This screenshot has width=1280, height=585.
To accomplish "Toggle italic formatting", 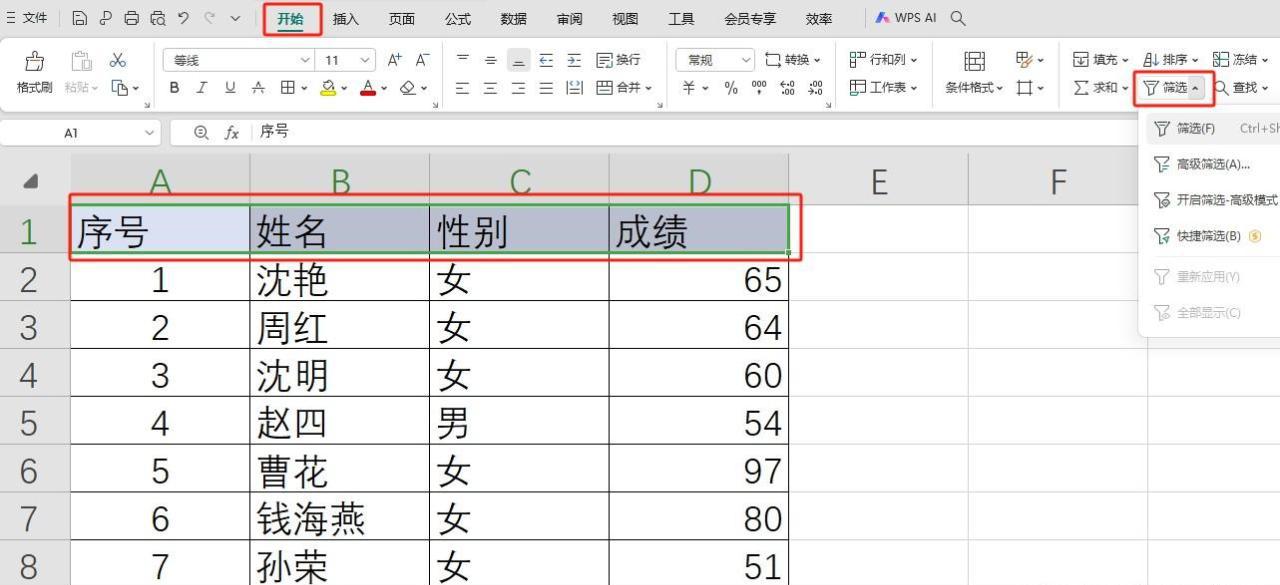I will (x=202, y=88).
